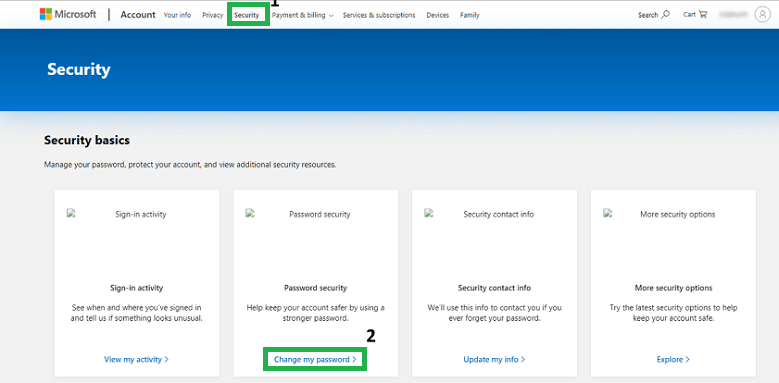Image resolution: width=779 pixels, height=383 pixels.
Task: Click 'See when and where you've signed in' text
Action: click(137, 313)
